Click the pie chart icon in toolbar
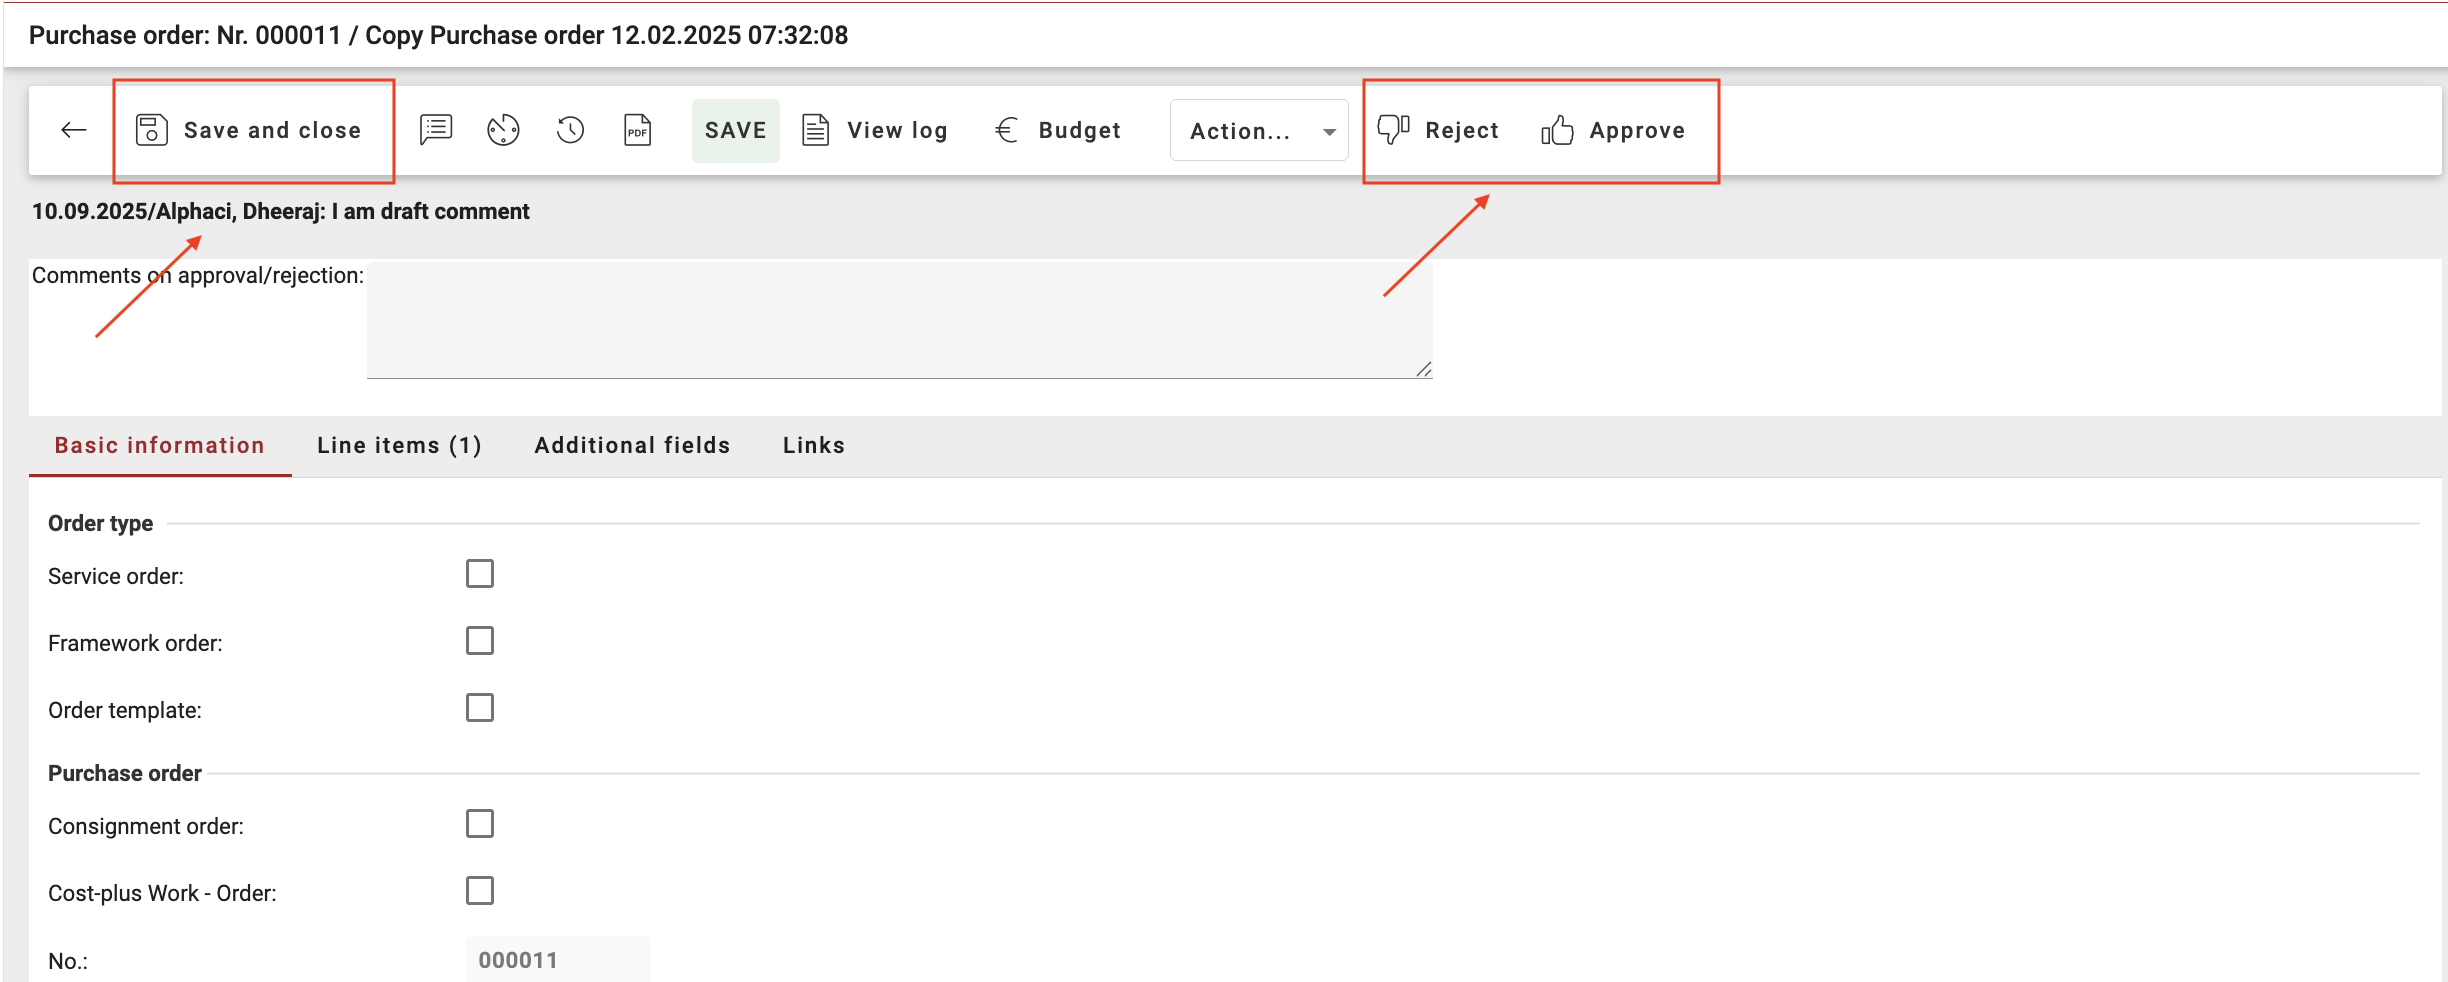The image size is (2448, 982). click(503, 130)
